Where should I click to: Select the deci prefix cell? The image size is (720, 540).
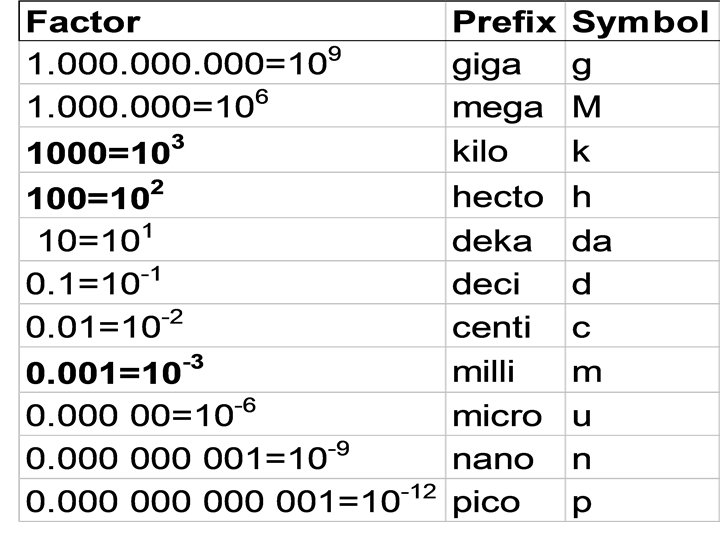tap(485, 285)
